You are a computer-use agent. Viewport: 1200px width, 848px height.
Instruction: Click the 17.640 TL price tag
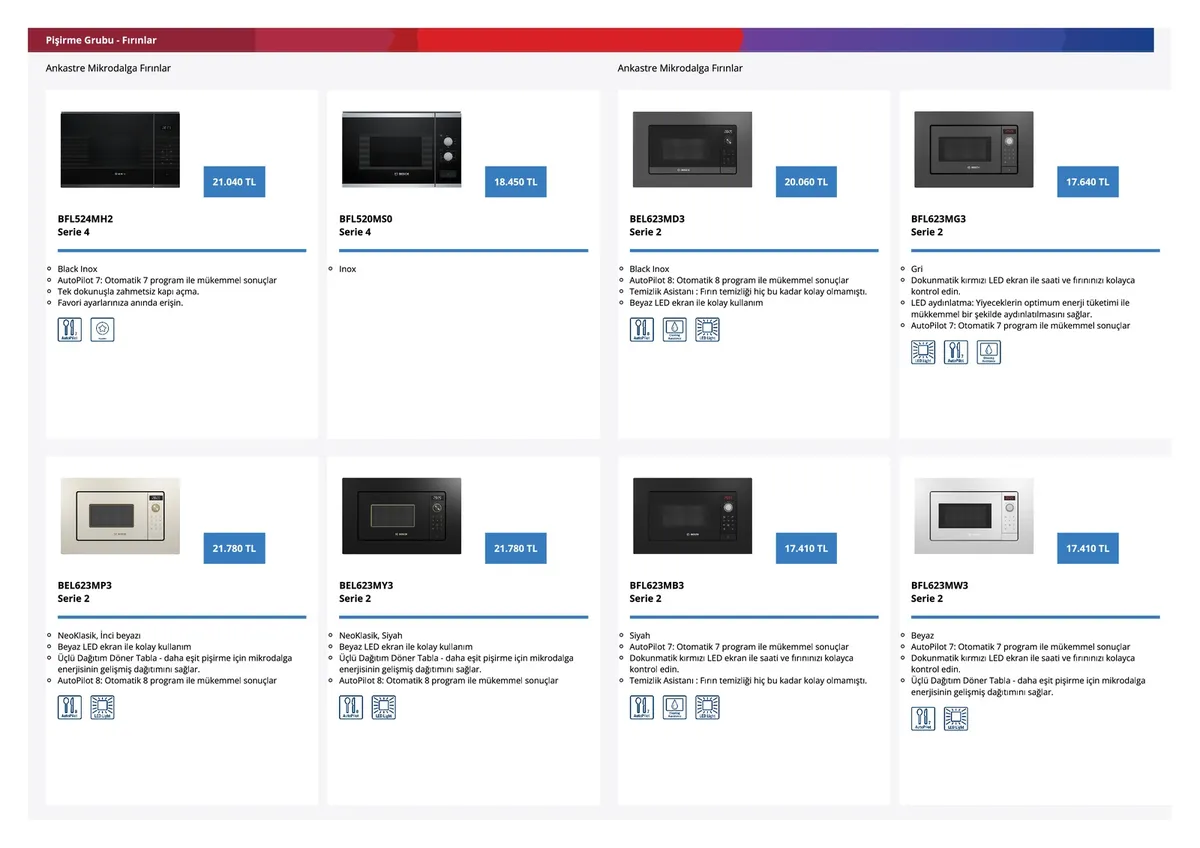1087,182
